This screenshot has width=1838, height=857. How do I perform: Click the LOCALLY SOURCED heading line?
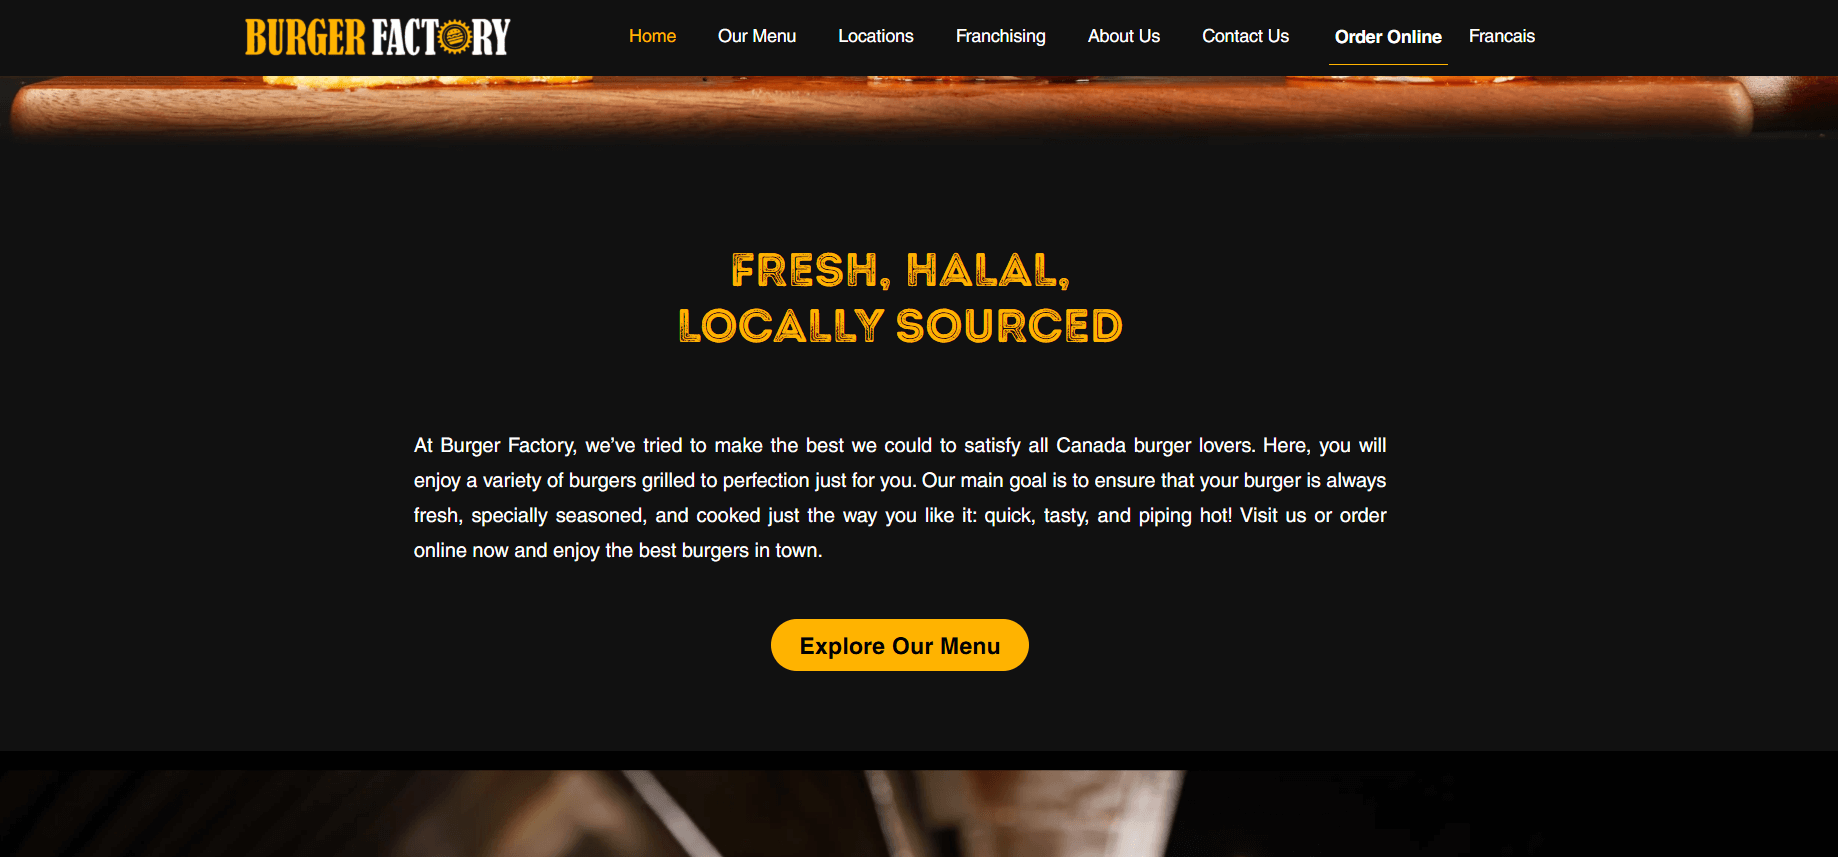(900, 326)
